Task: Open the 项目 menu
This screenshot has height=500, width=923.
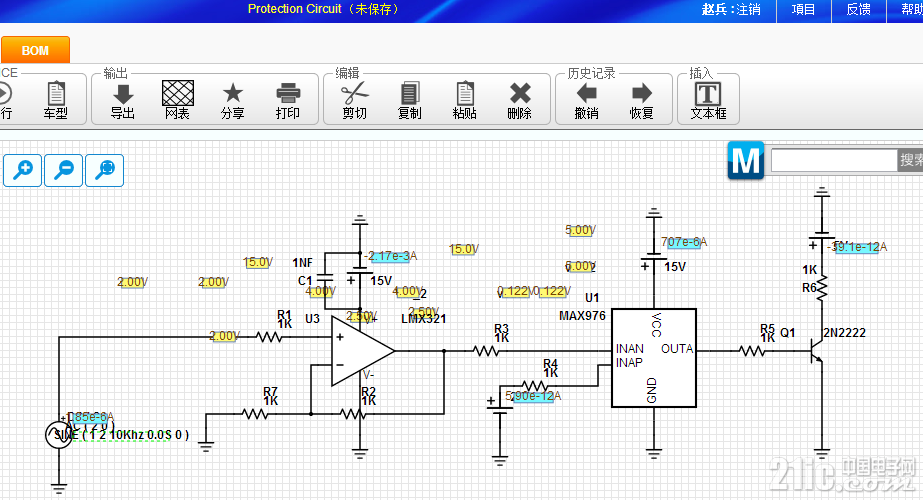Action: point(804,9)
